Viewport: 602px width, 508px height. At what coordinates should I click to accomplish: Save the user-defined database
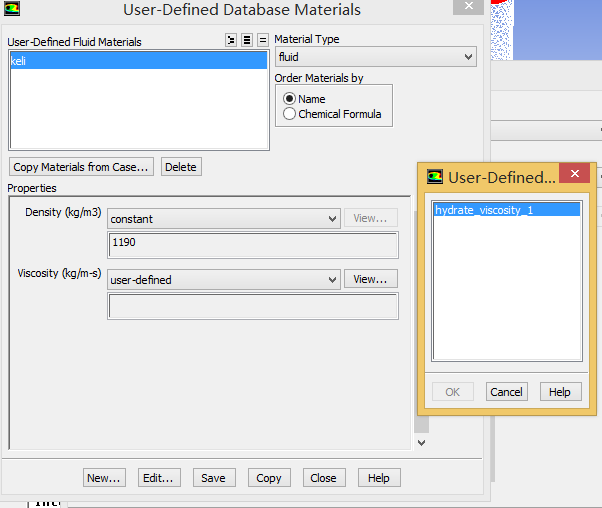[214, 478]
